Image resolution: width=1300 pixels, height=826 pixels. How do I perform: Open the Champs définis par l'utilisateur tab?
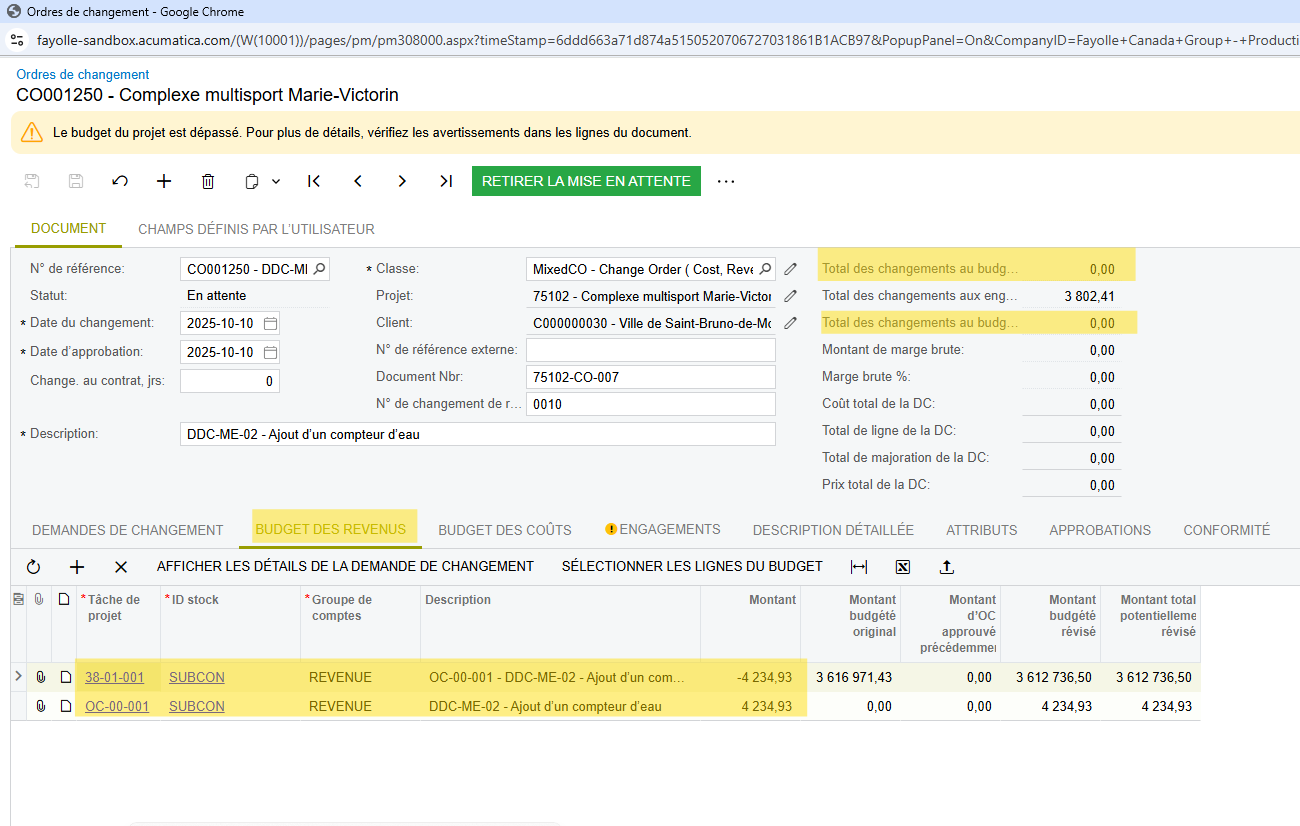tap(256, 229)
